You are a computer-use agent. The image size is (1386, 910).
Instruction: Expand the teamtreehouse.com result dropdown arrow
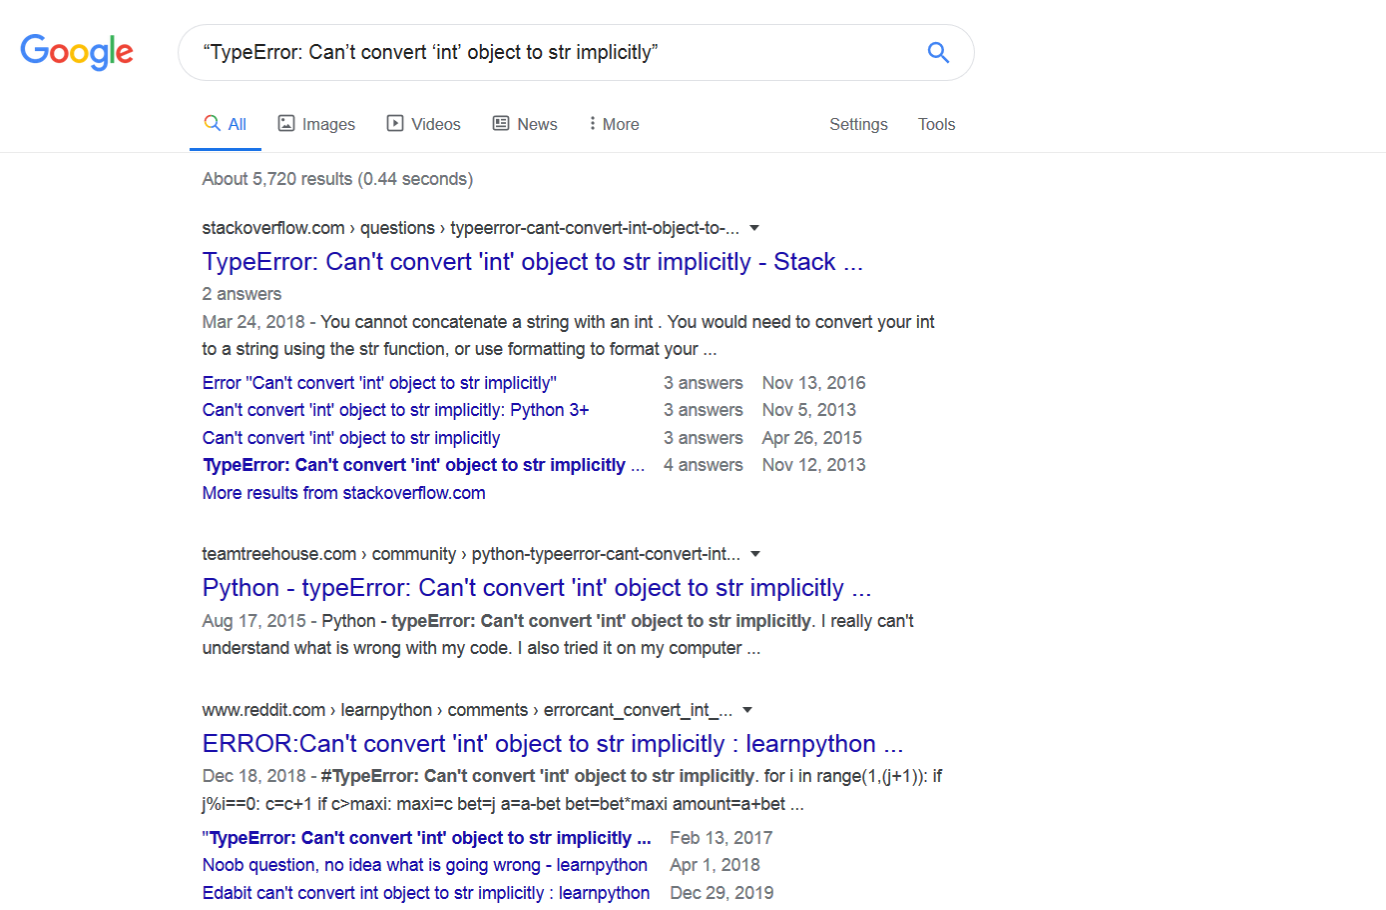(755, 554)
